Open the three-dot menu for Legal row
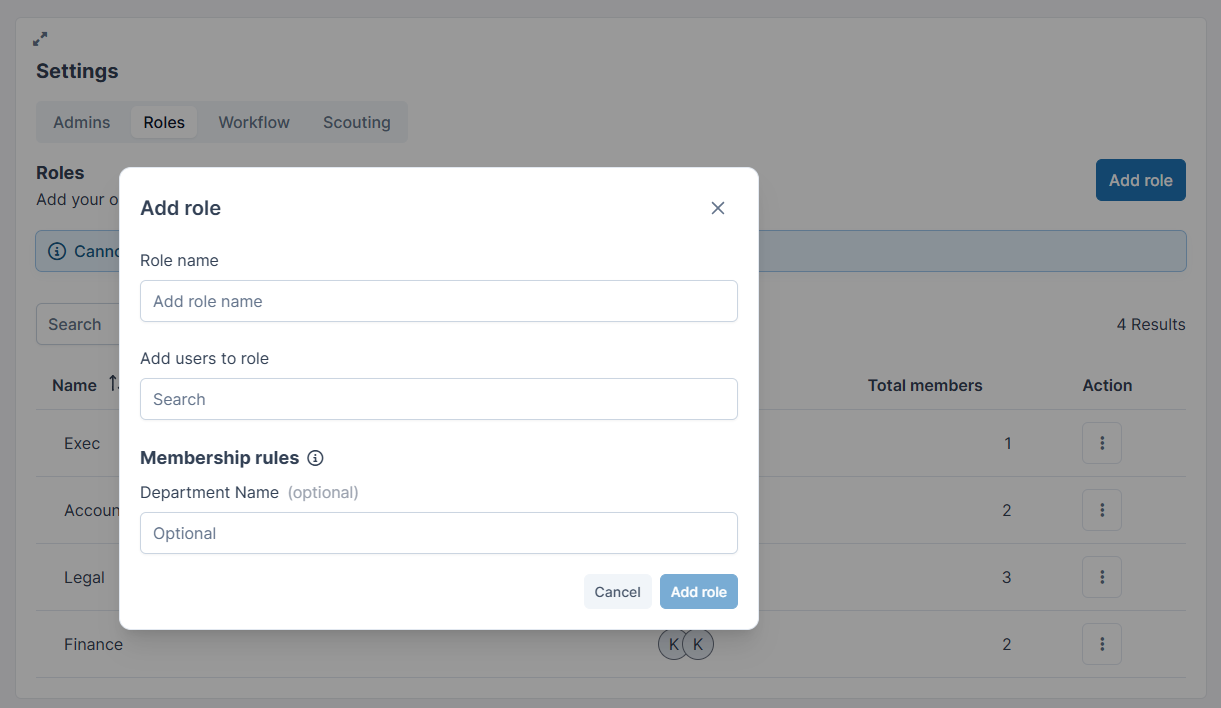The height and width of the screenshot is (708, 1221). tap(1102, 577)
